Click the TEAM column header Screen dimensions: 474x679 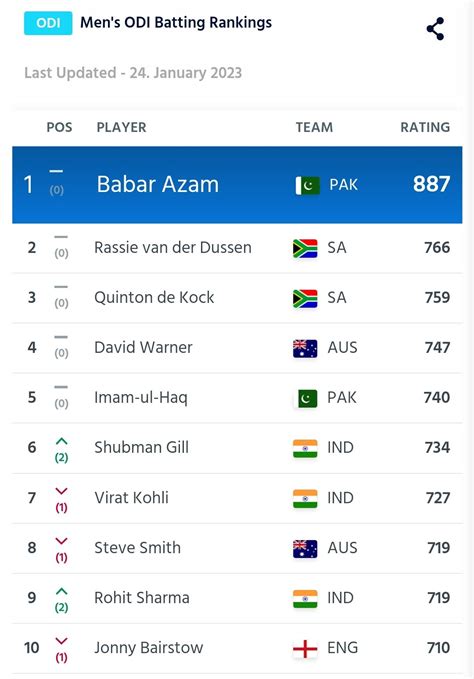(314, 127)
